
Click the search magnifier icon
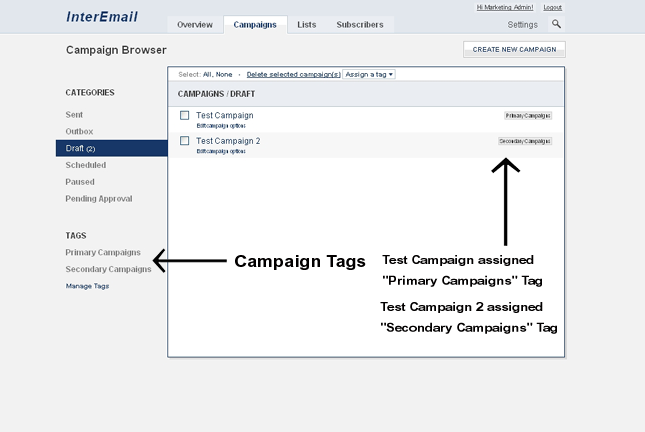tap(557, 24)
